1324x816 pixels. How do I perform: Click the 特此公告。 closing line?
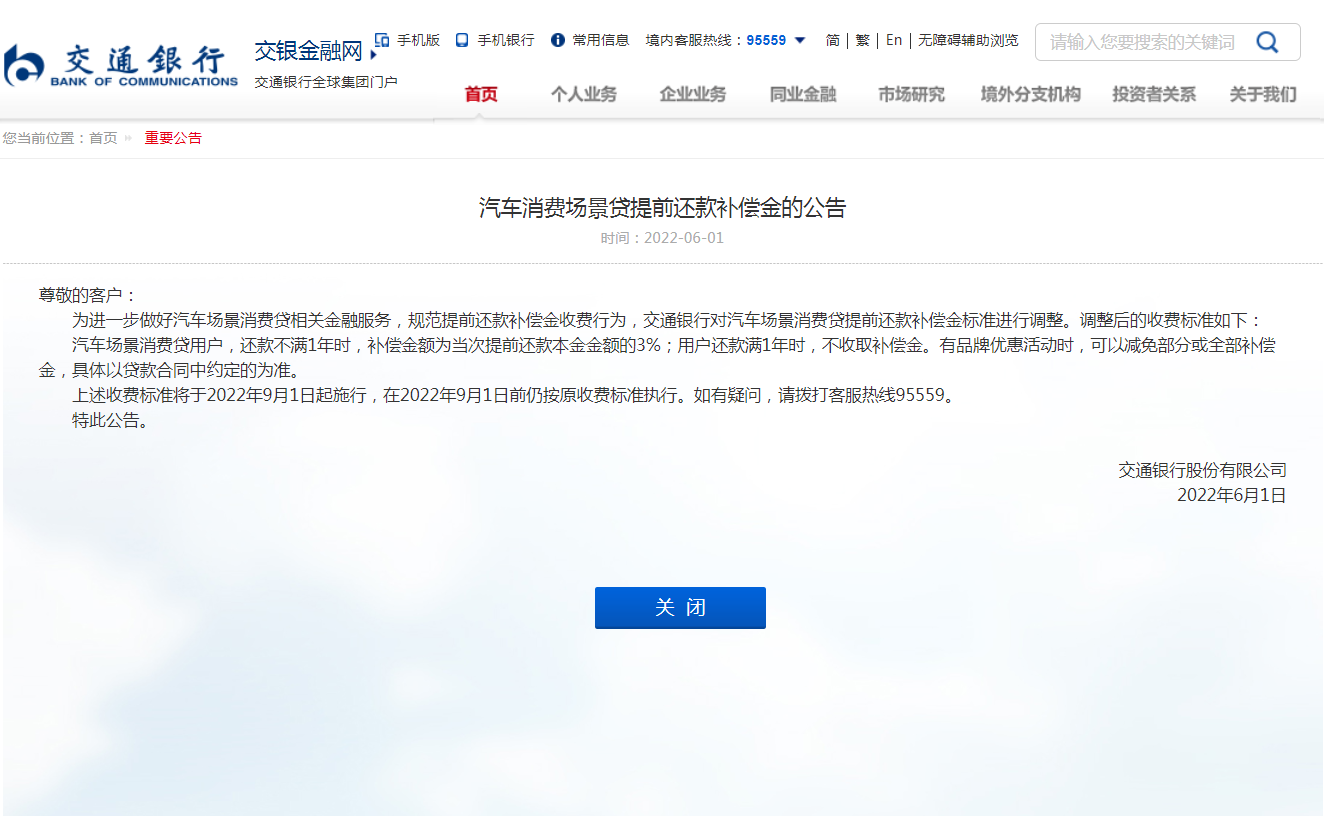click(114, 420)
